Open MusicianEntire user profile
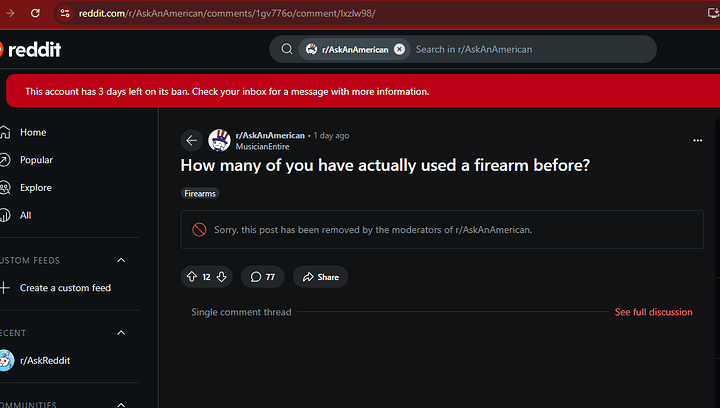Image resolution: width=720 pixels, height=408 pixels. (x=262, y=146)
